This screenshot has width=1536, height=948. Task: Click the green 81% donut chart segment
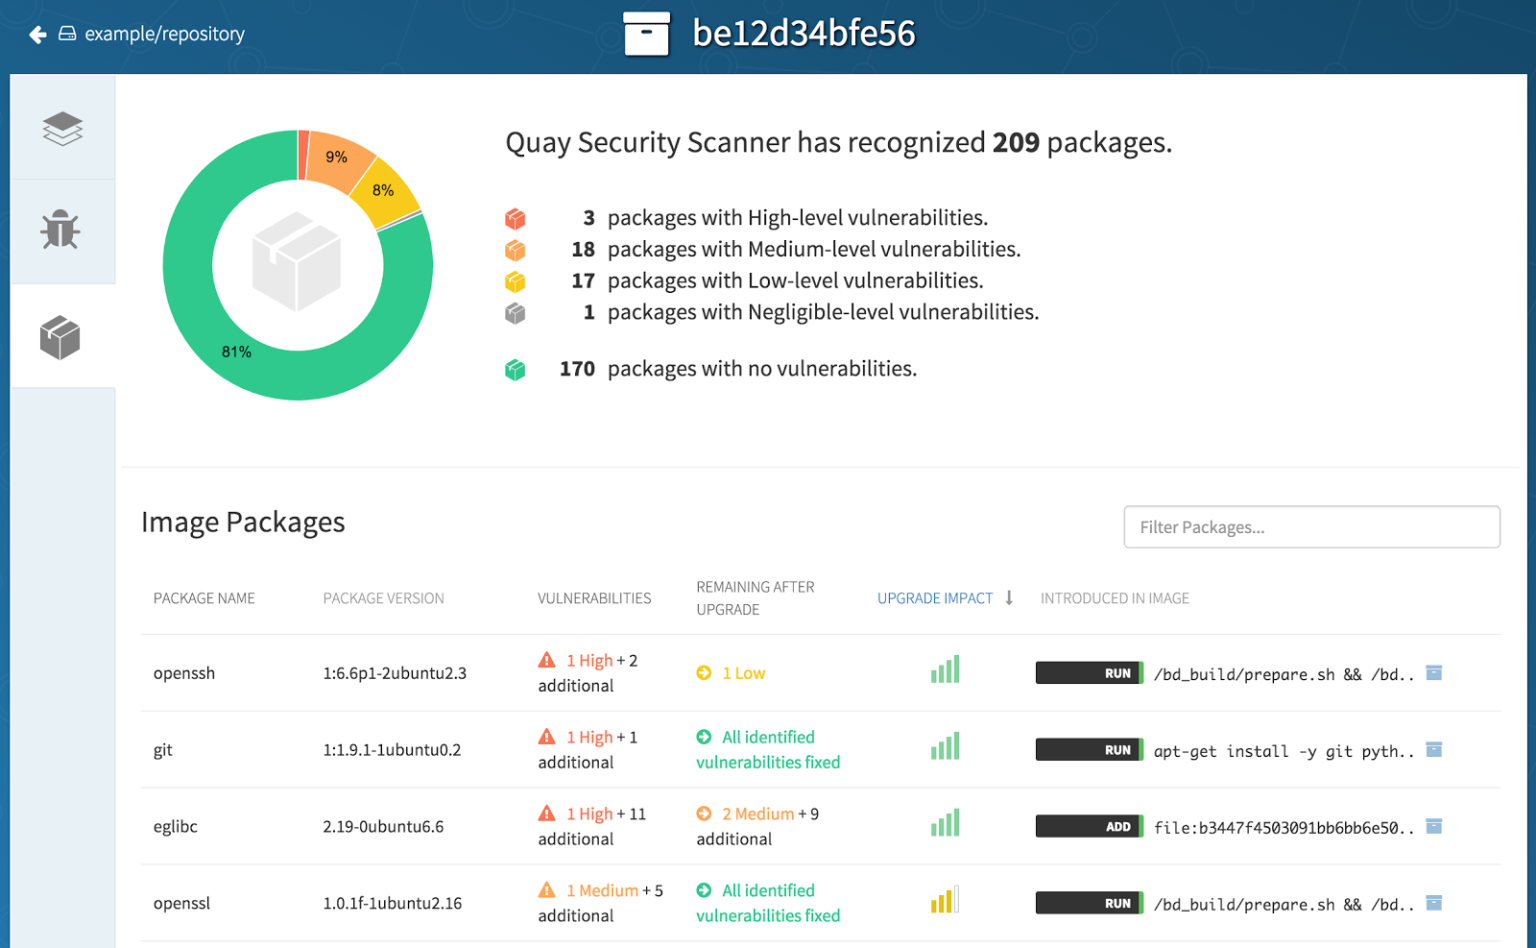coord(235,351)
